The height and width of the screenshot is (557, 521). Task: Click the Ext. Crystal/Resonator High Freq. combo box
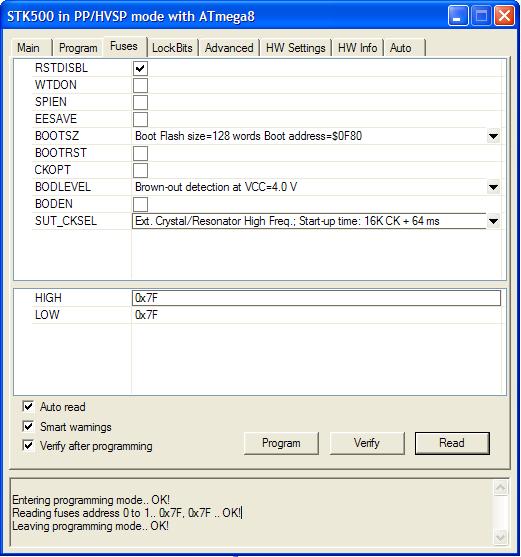pyautogui.click(x=309, y=221)
